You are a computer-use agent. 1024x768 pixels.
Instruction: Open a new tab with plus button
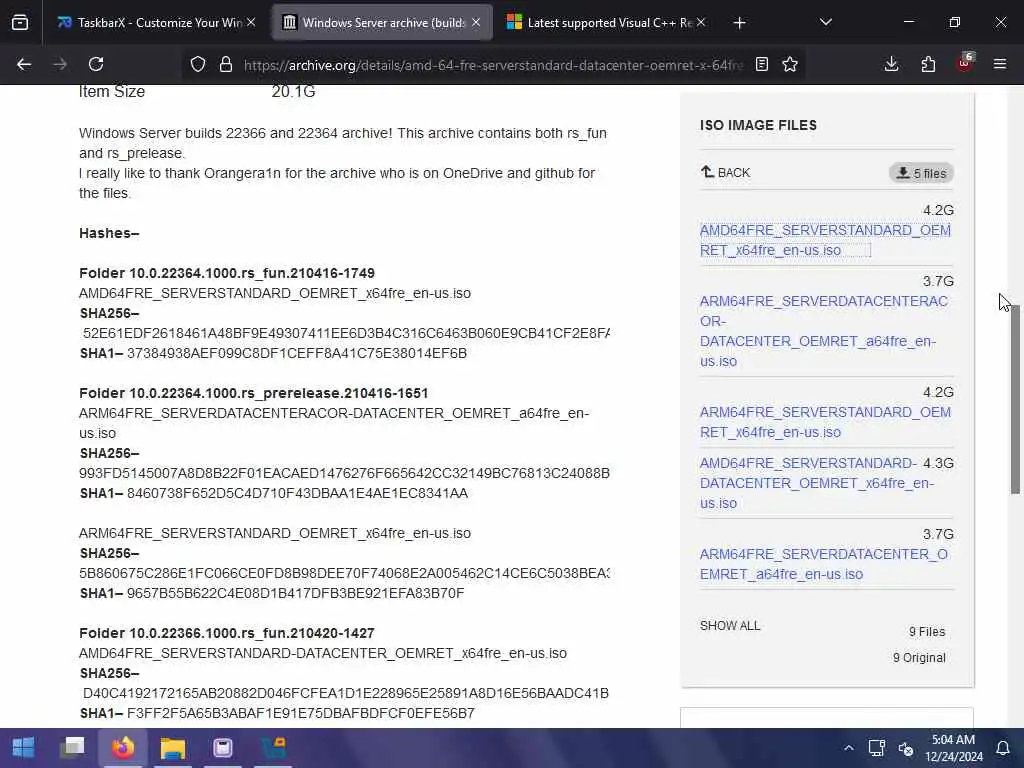point(739,23)
